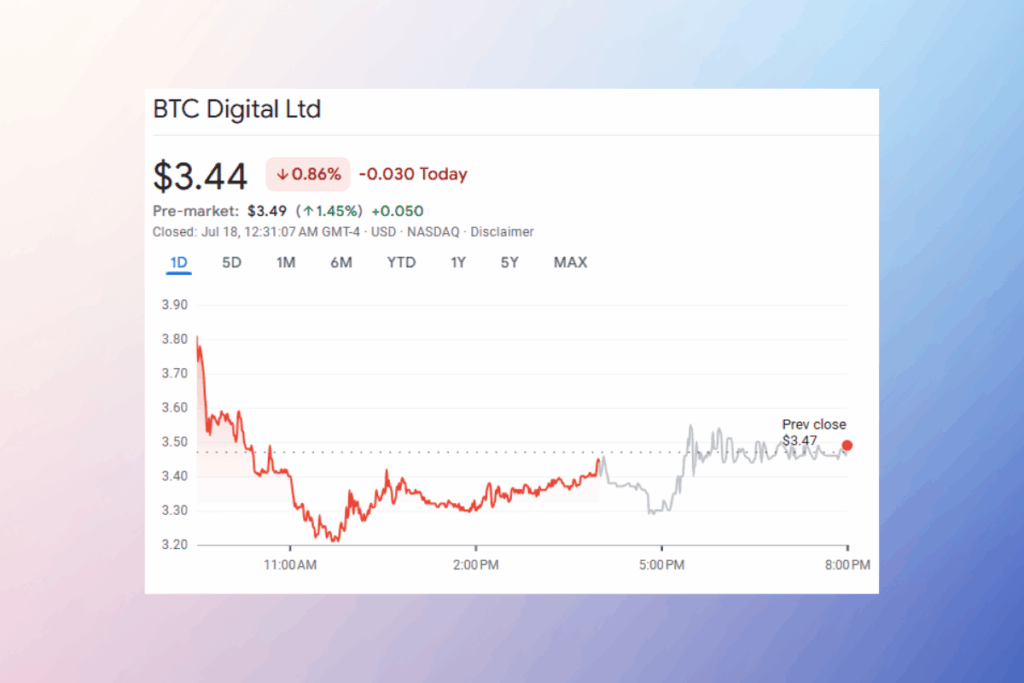Click the -0.030 Today change text
This screenshot has height=683, width=1024.
pyautogui.click(x=412, y=174)
